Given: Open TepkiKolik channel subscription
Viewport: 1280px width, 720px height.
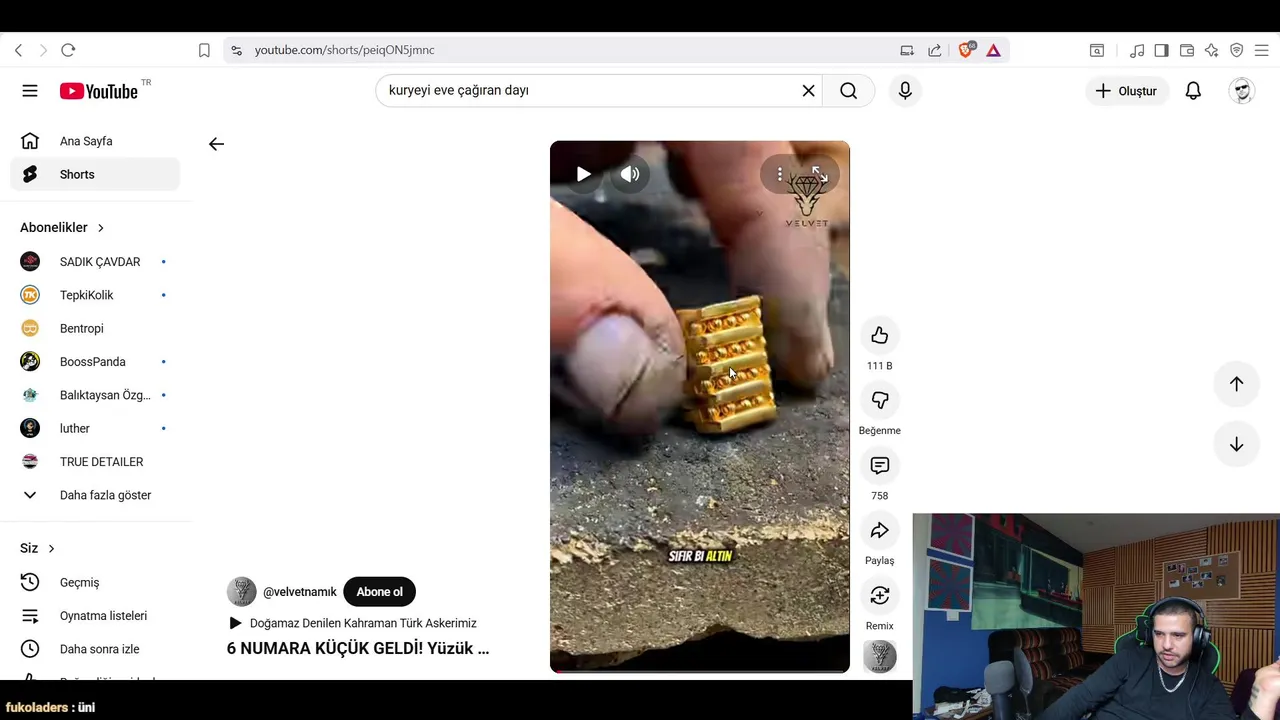Looking at the screenshot, I should point(95,295).
